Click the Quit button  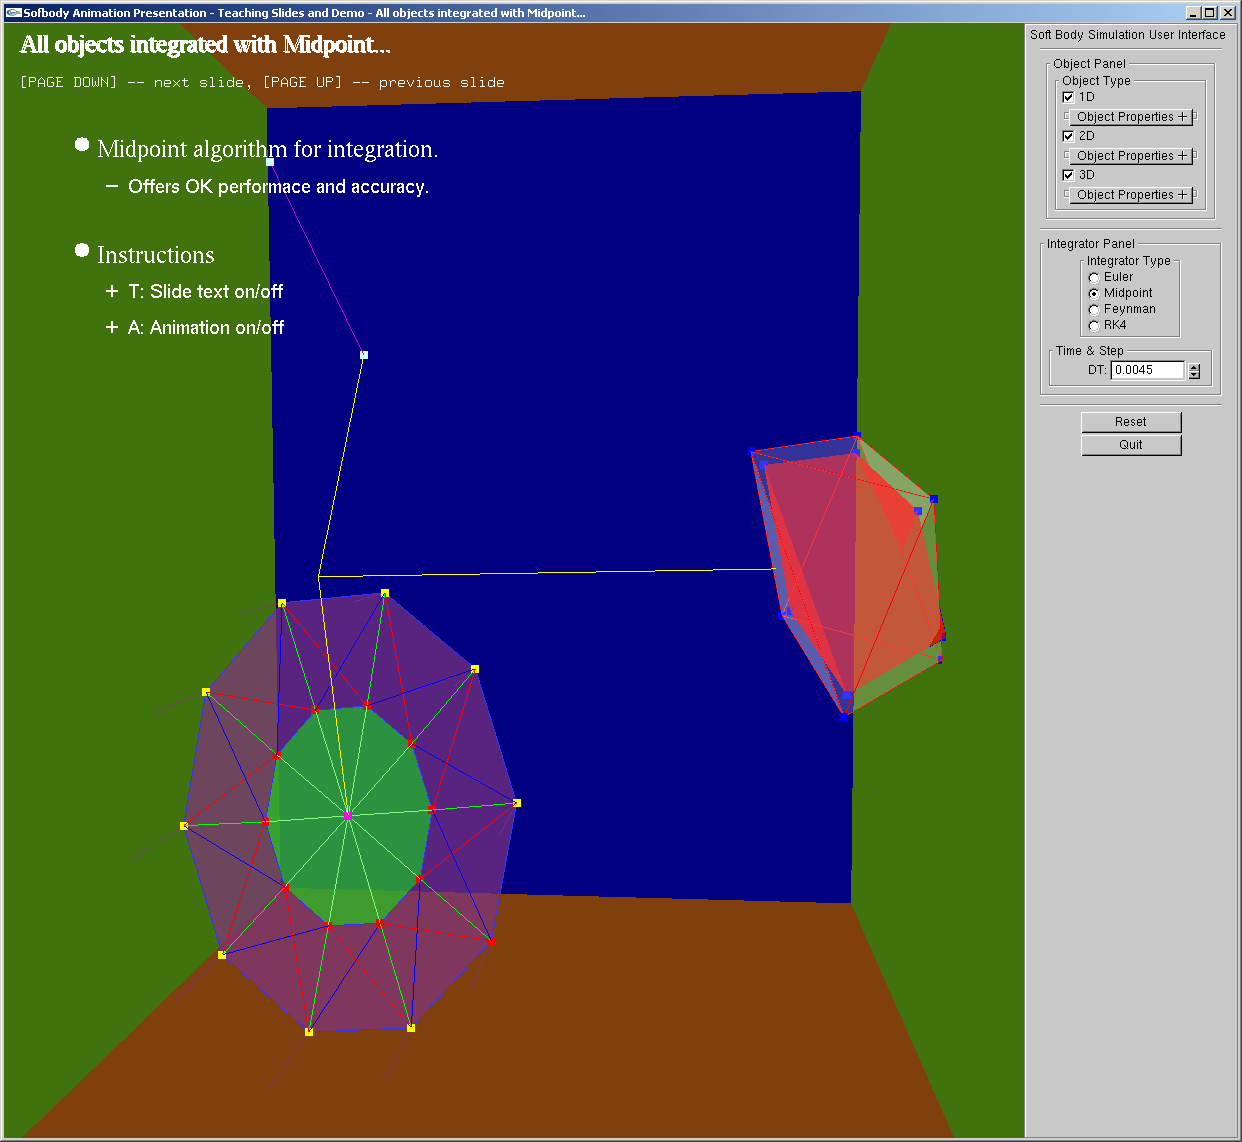(1131, 445)
